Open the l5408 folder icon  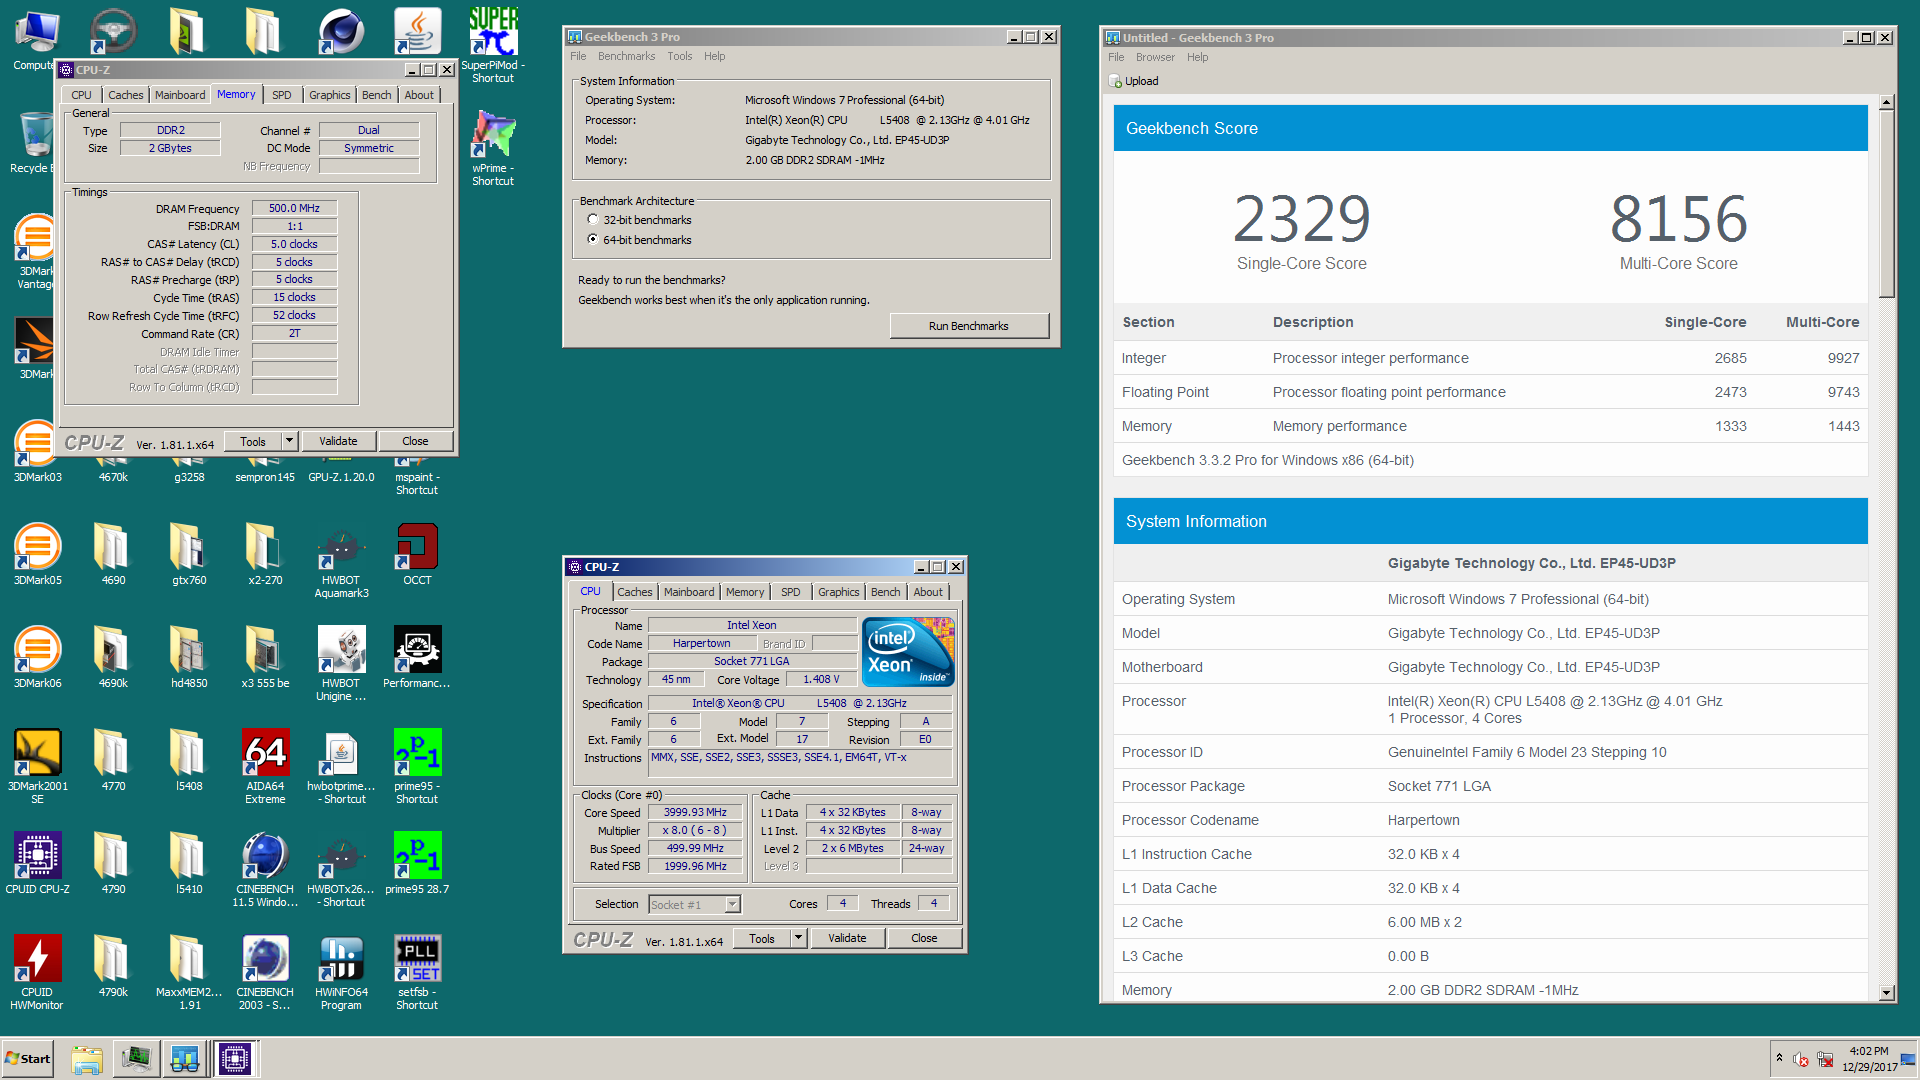pos(189,753)
